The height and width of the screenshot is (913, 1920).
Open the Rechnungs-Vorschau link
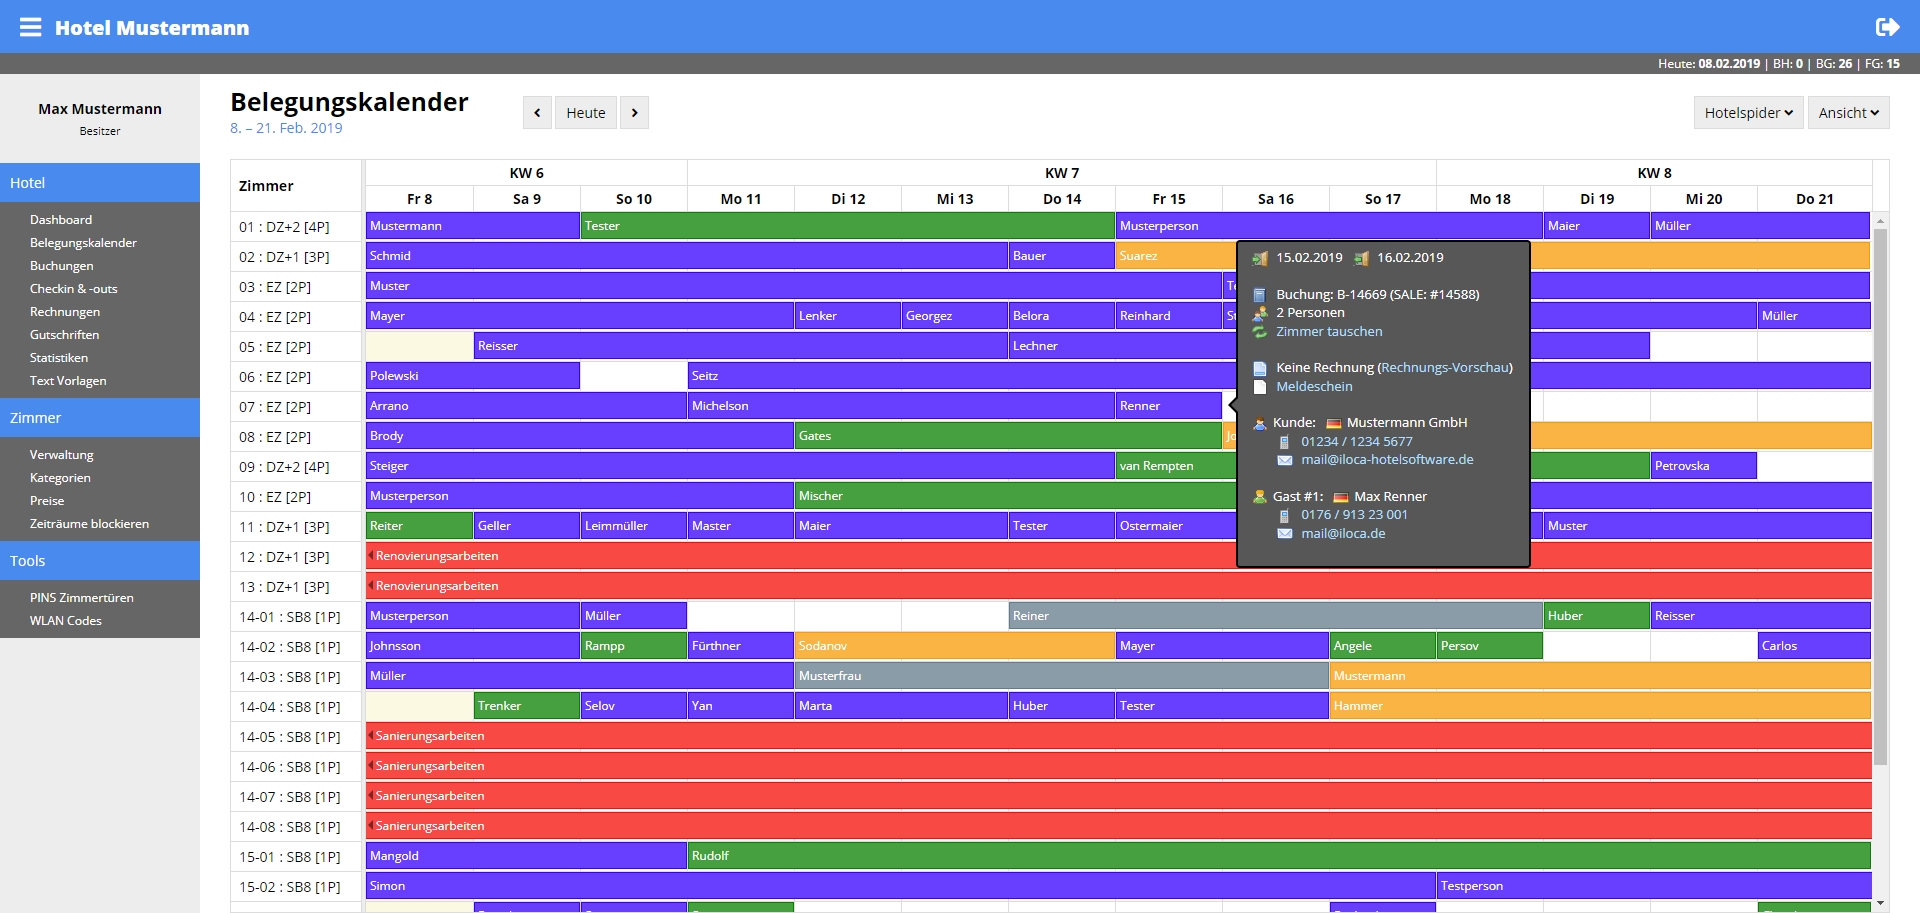(x=1445, y=368)
